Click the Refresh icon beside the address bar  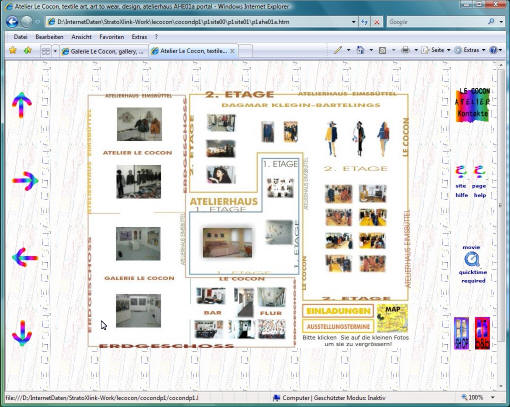364,22
